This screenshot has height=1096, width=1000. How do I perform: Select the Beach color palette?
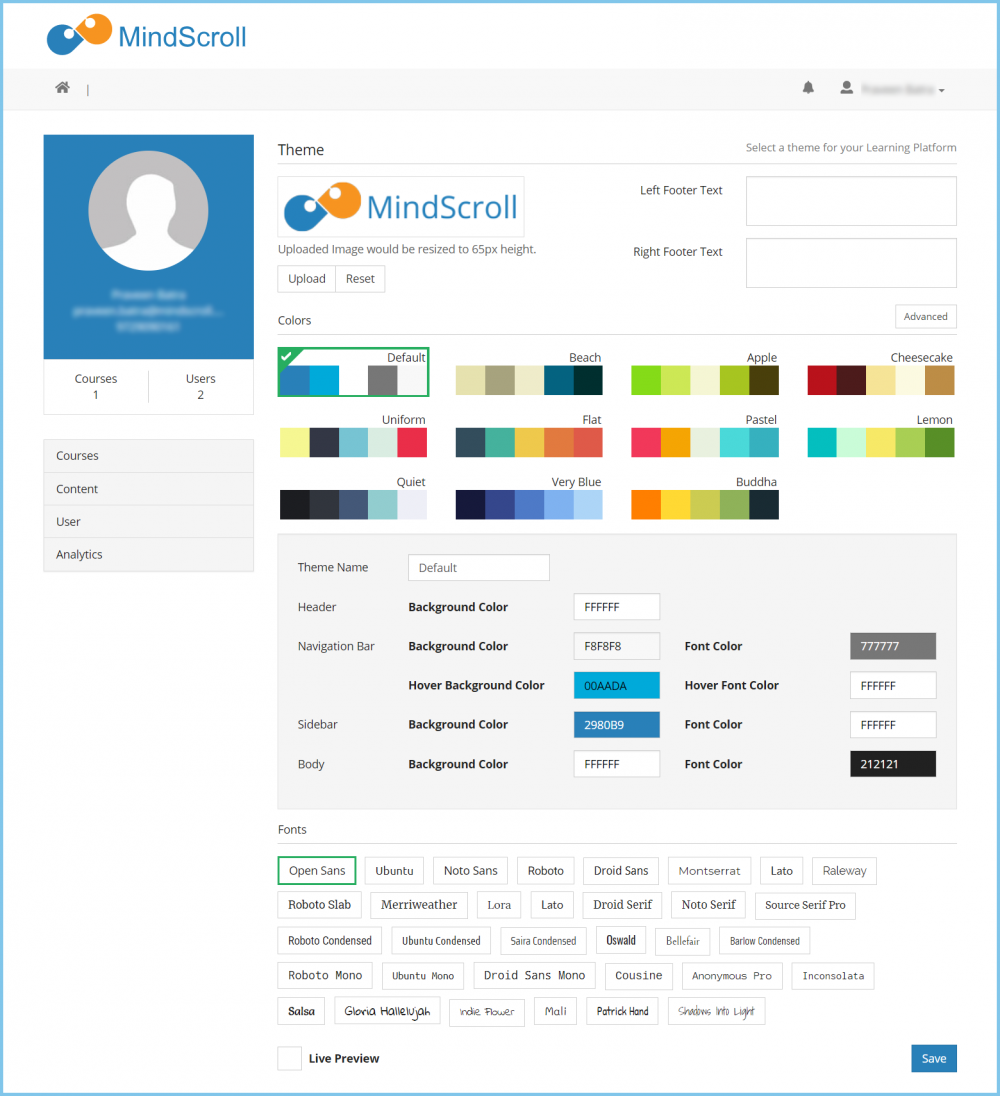click(x=529, y=373)
